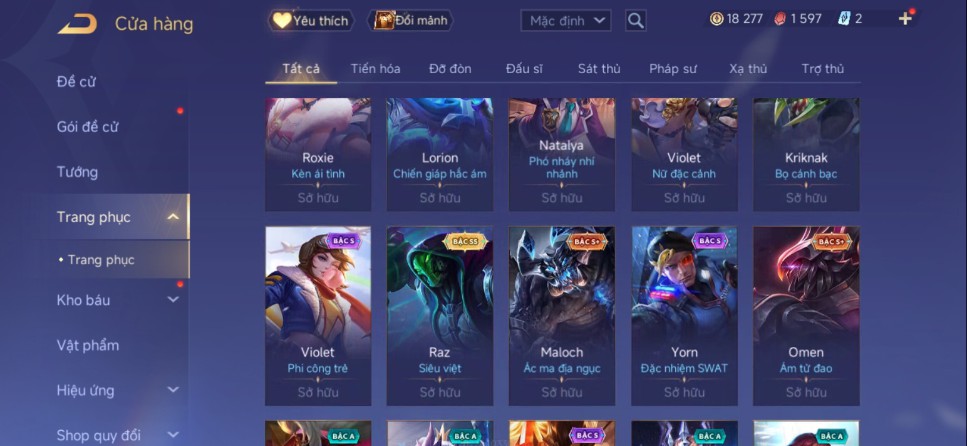
Task: Choose the Omen Ám tử đao skin
Action: pos(806,316)
